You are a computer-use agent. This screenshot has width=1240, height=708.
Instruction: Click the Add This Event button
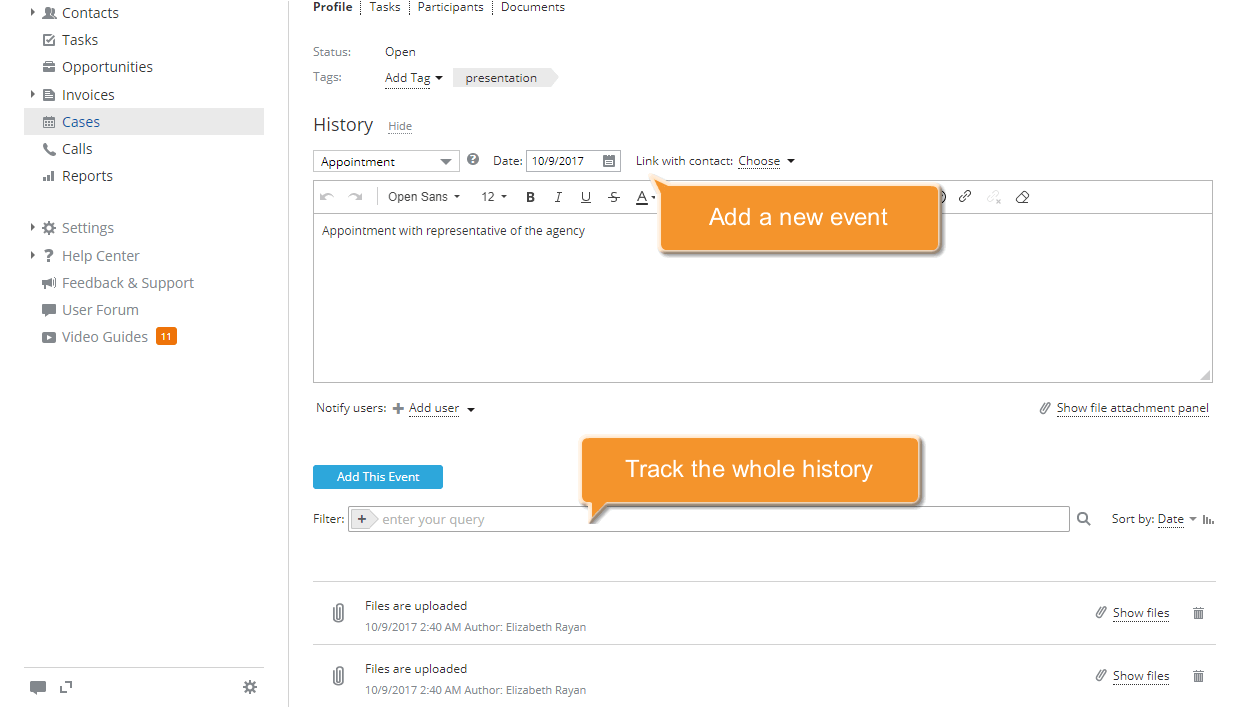377,477
